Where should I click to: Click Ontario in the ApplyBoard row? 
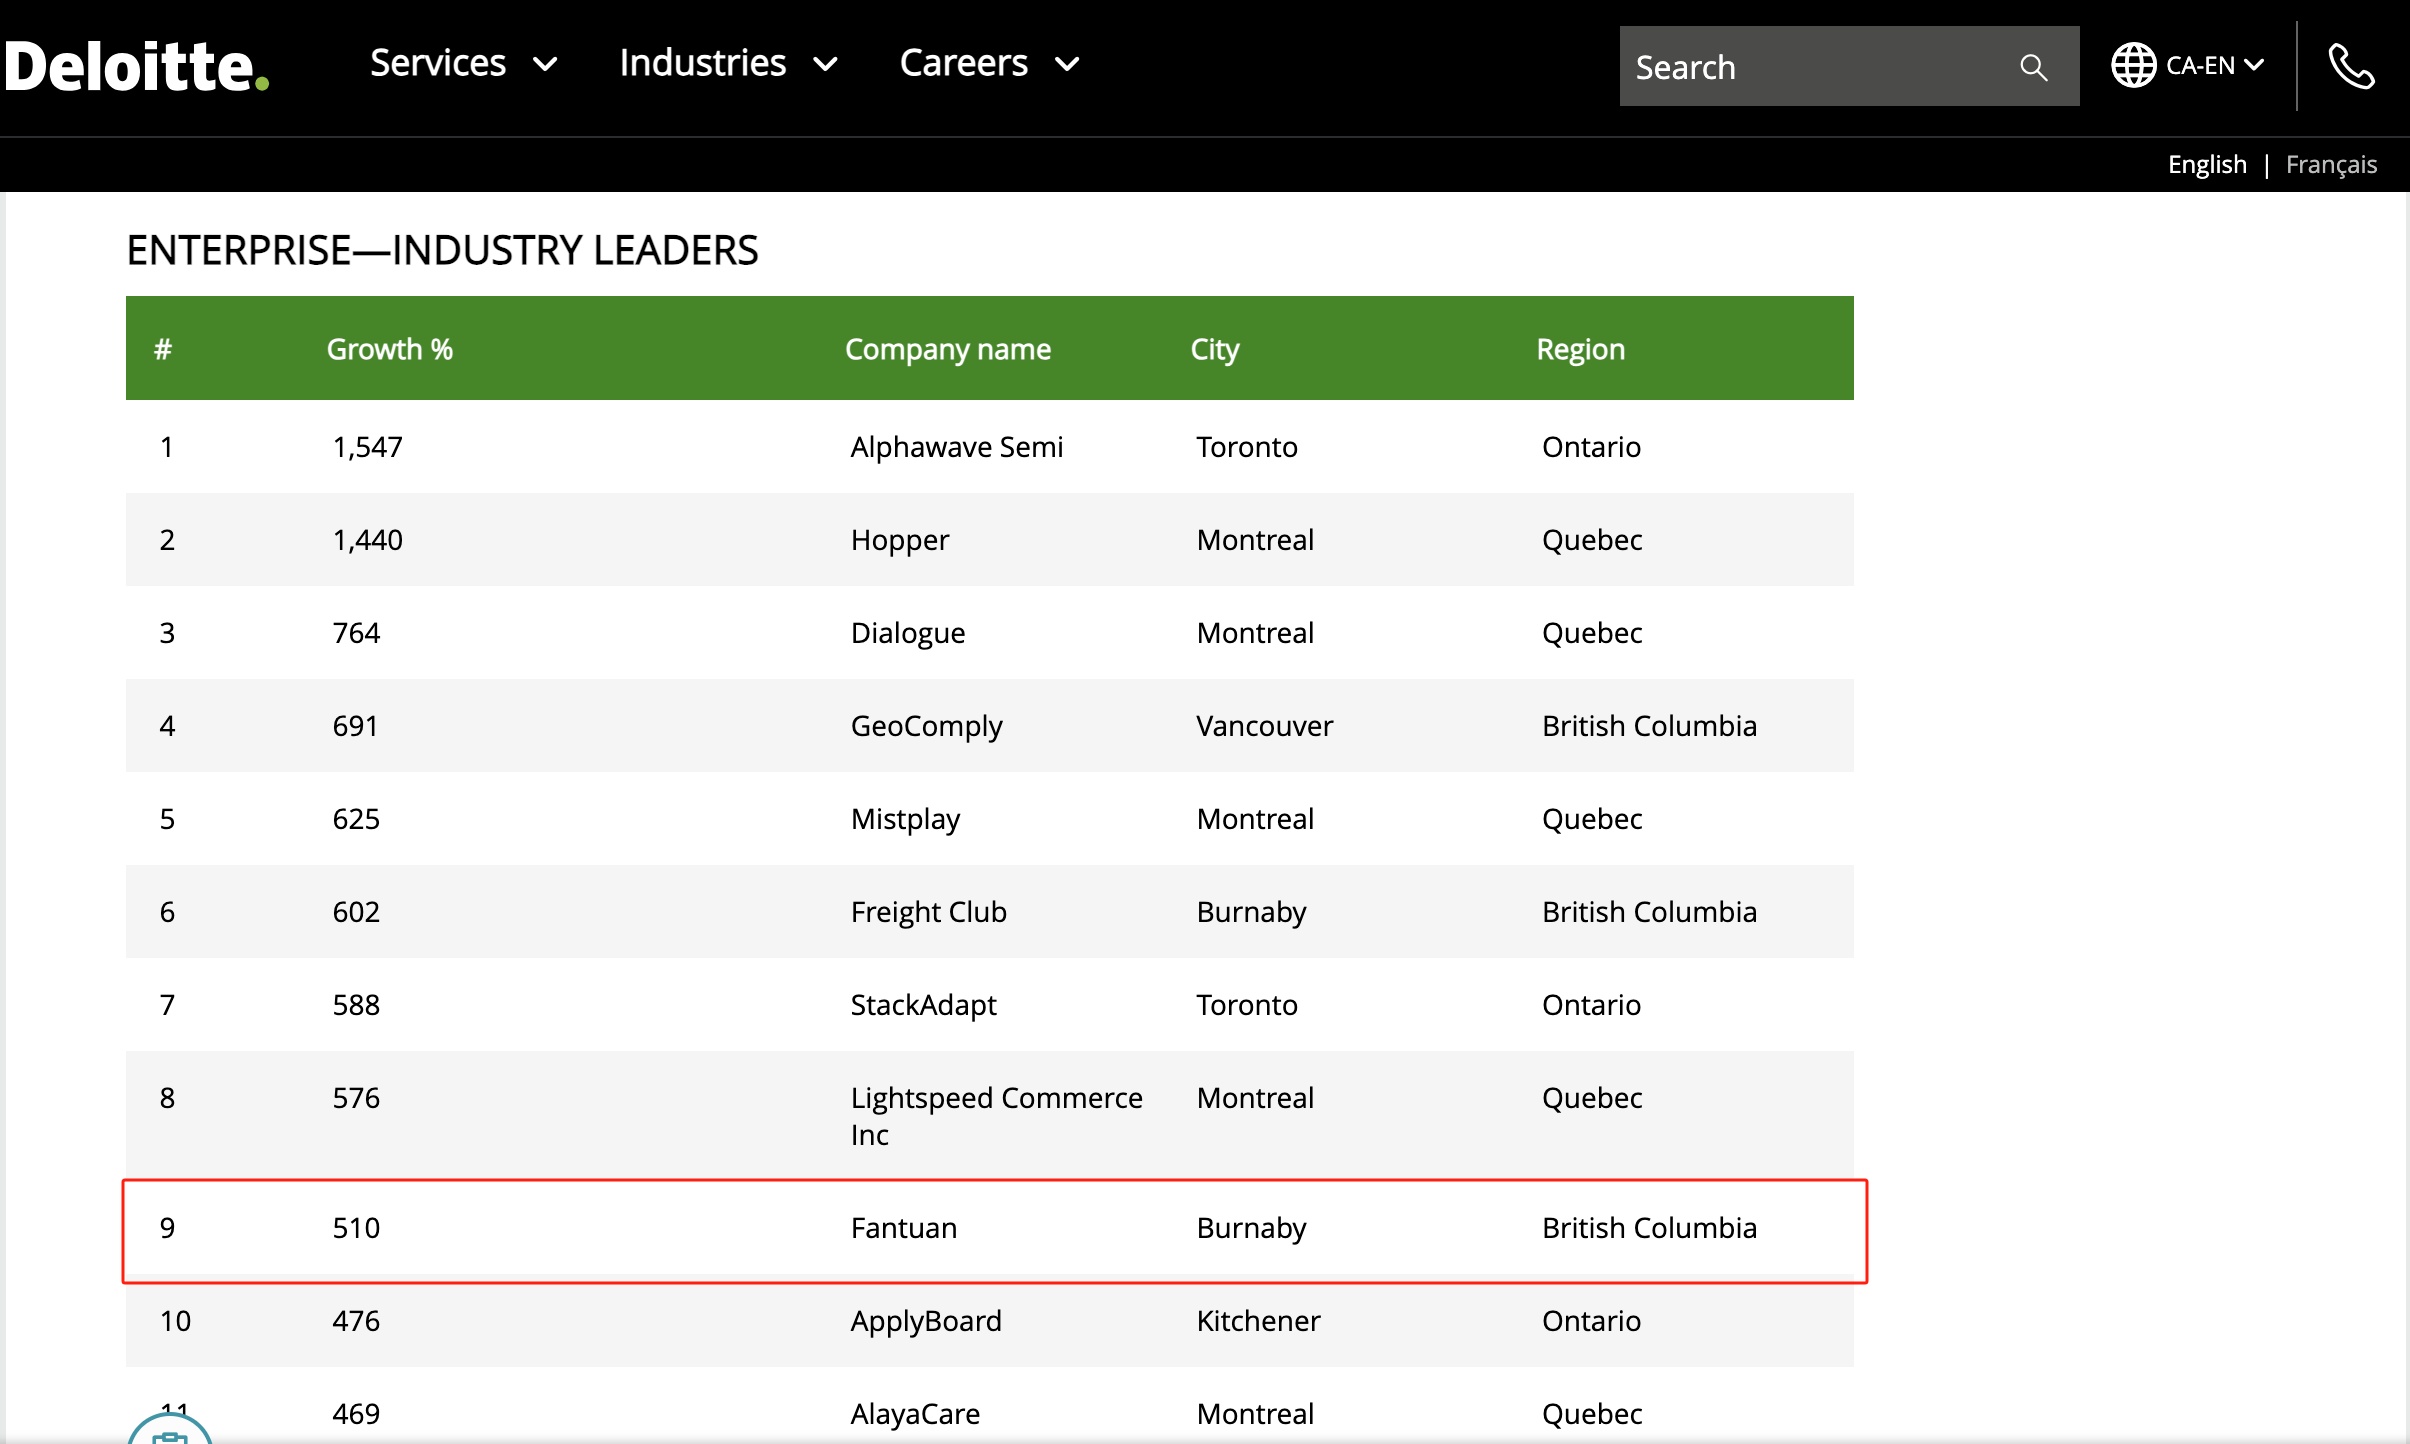coord(1591,1321)
